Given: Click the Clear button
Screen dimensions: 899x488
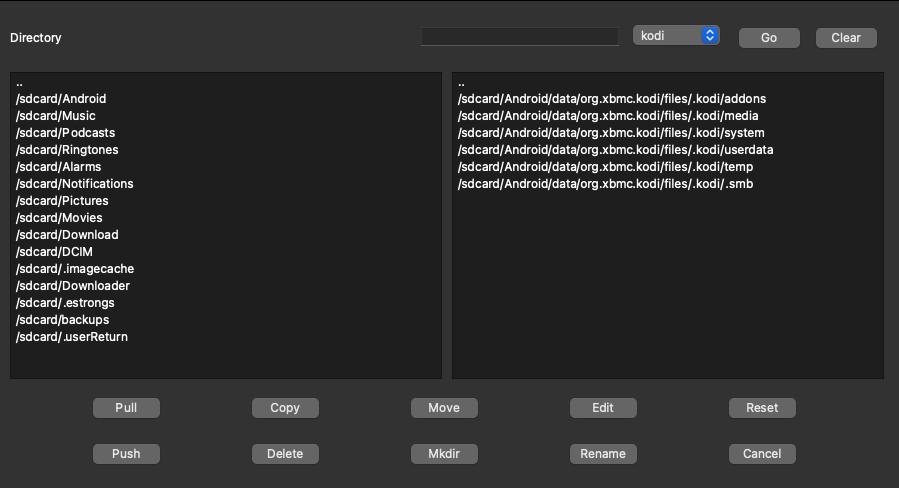Looking at the screenshot, I should [x=846, y=38].
